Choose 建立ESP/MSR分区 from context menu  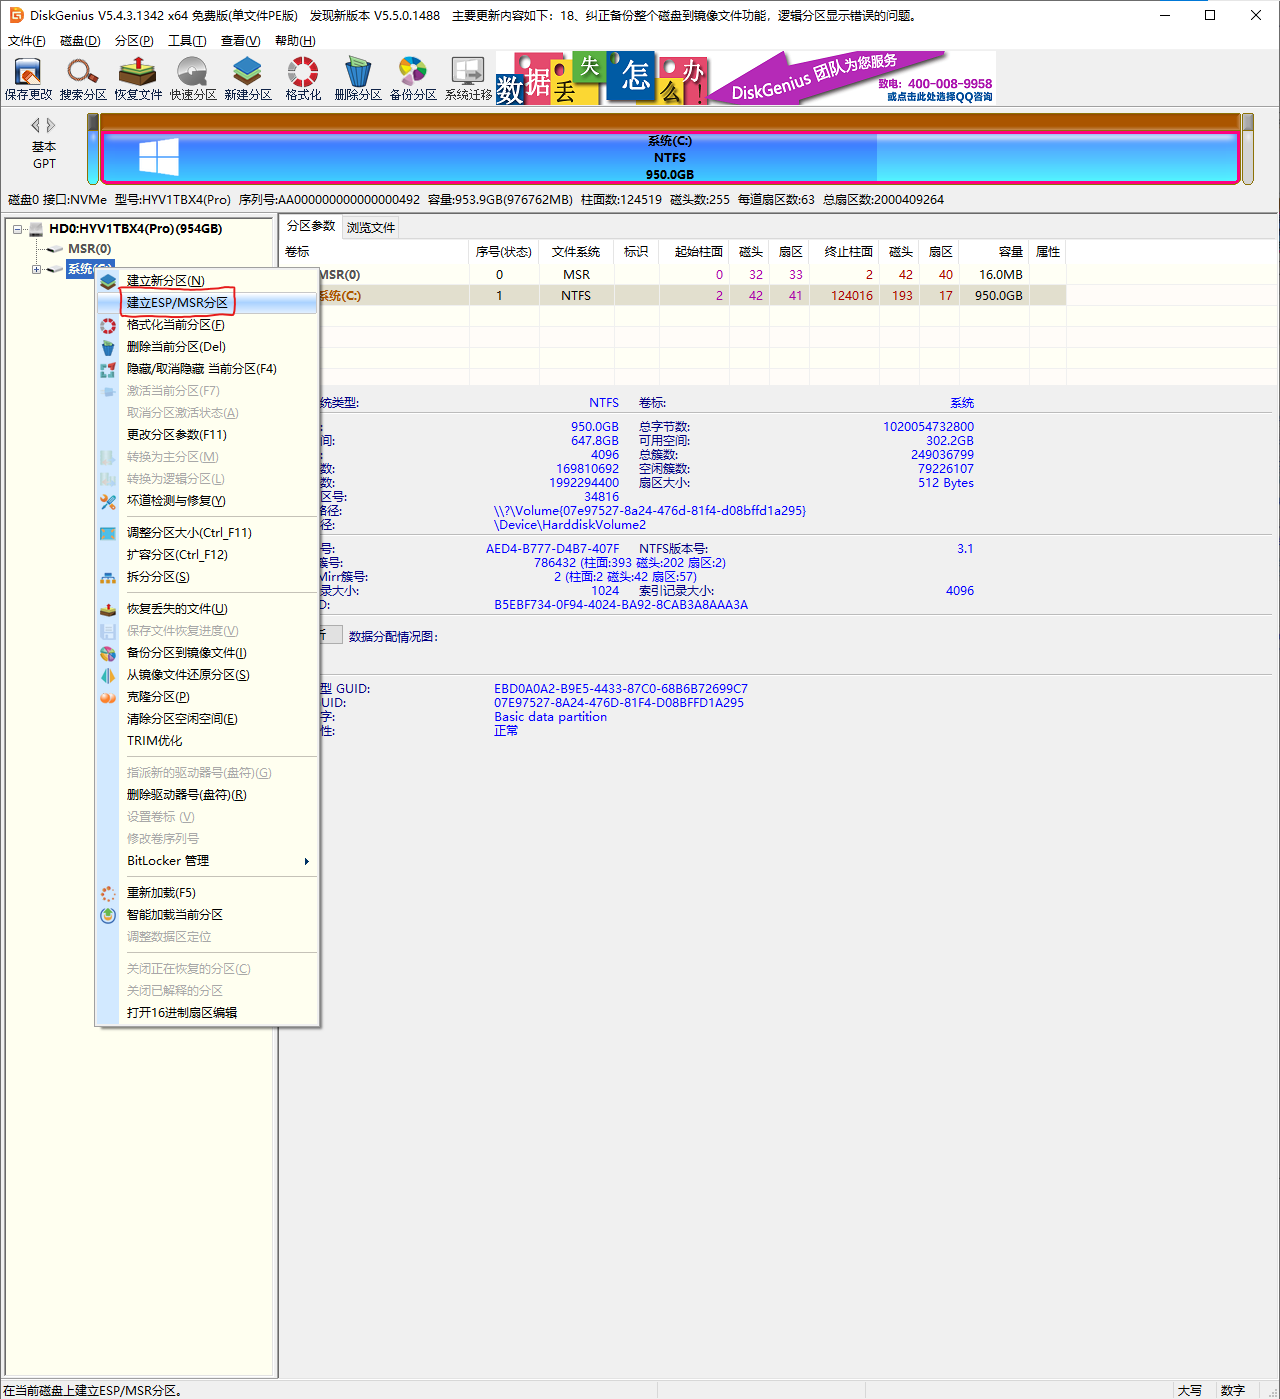point(208,303)
